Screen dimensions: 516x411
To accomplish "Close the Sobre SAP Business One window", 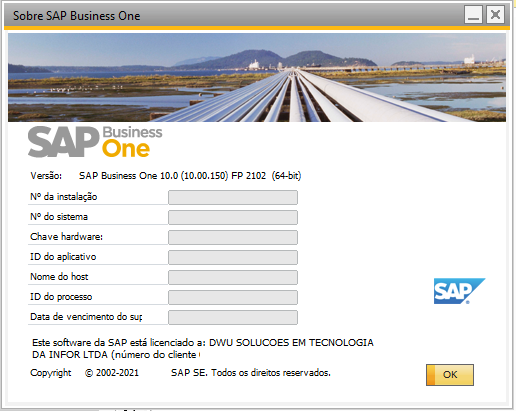I will (495, 15).
